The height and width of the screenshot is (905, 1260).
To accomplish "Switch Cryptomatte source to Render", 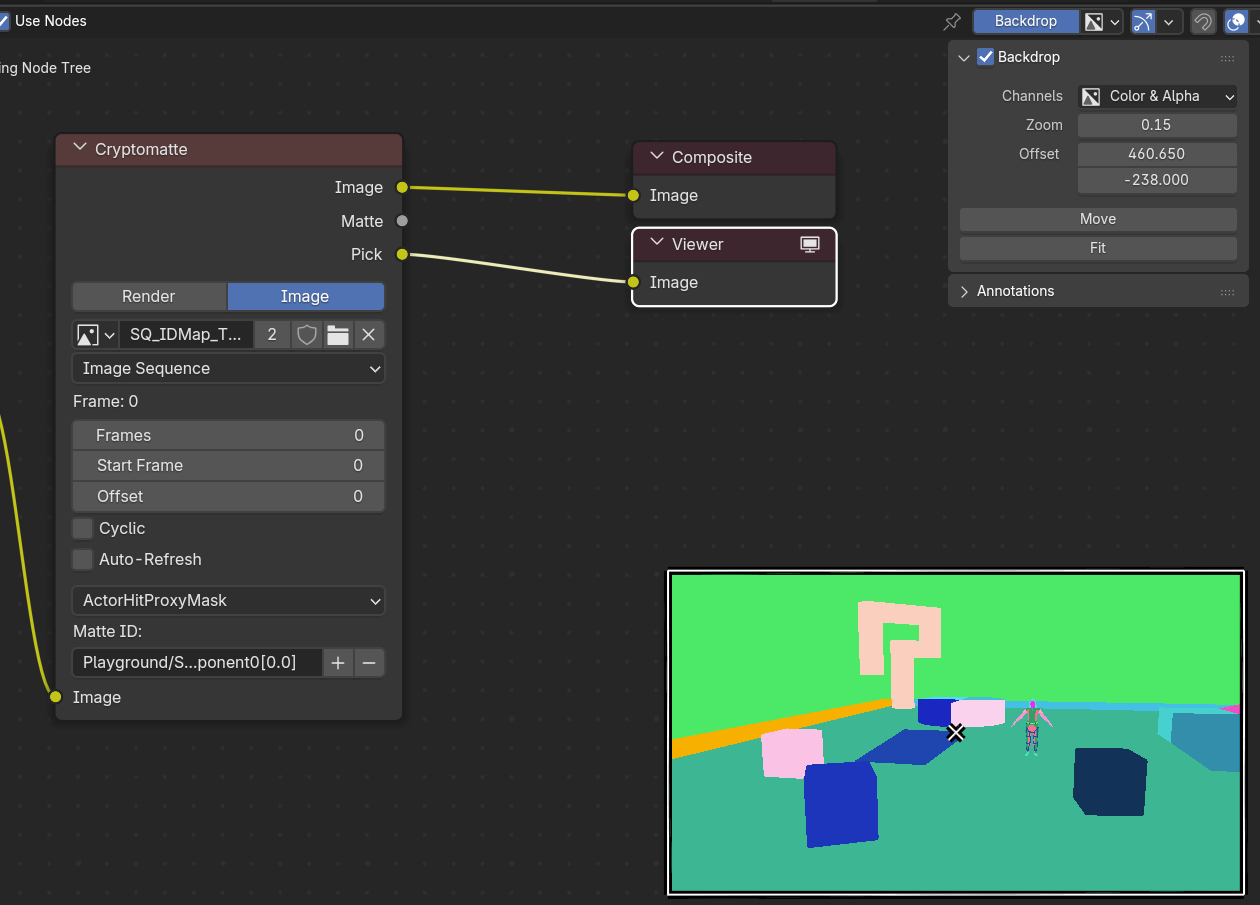I will point(149,296).
